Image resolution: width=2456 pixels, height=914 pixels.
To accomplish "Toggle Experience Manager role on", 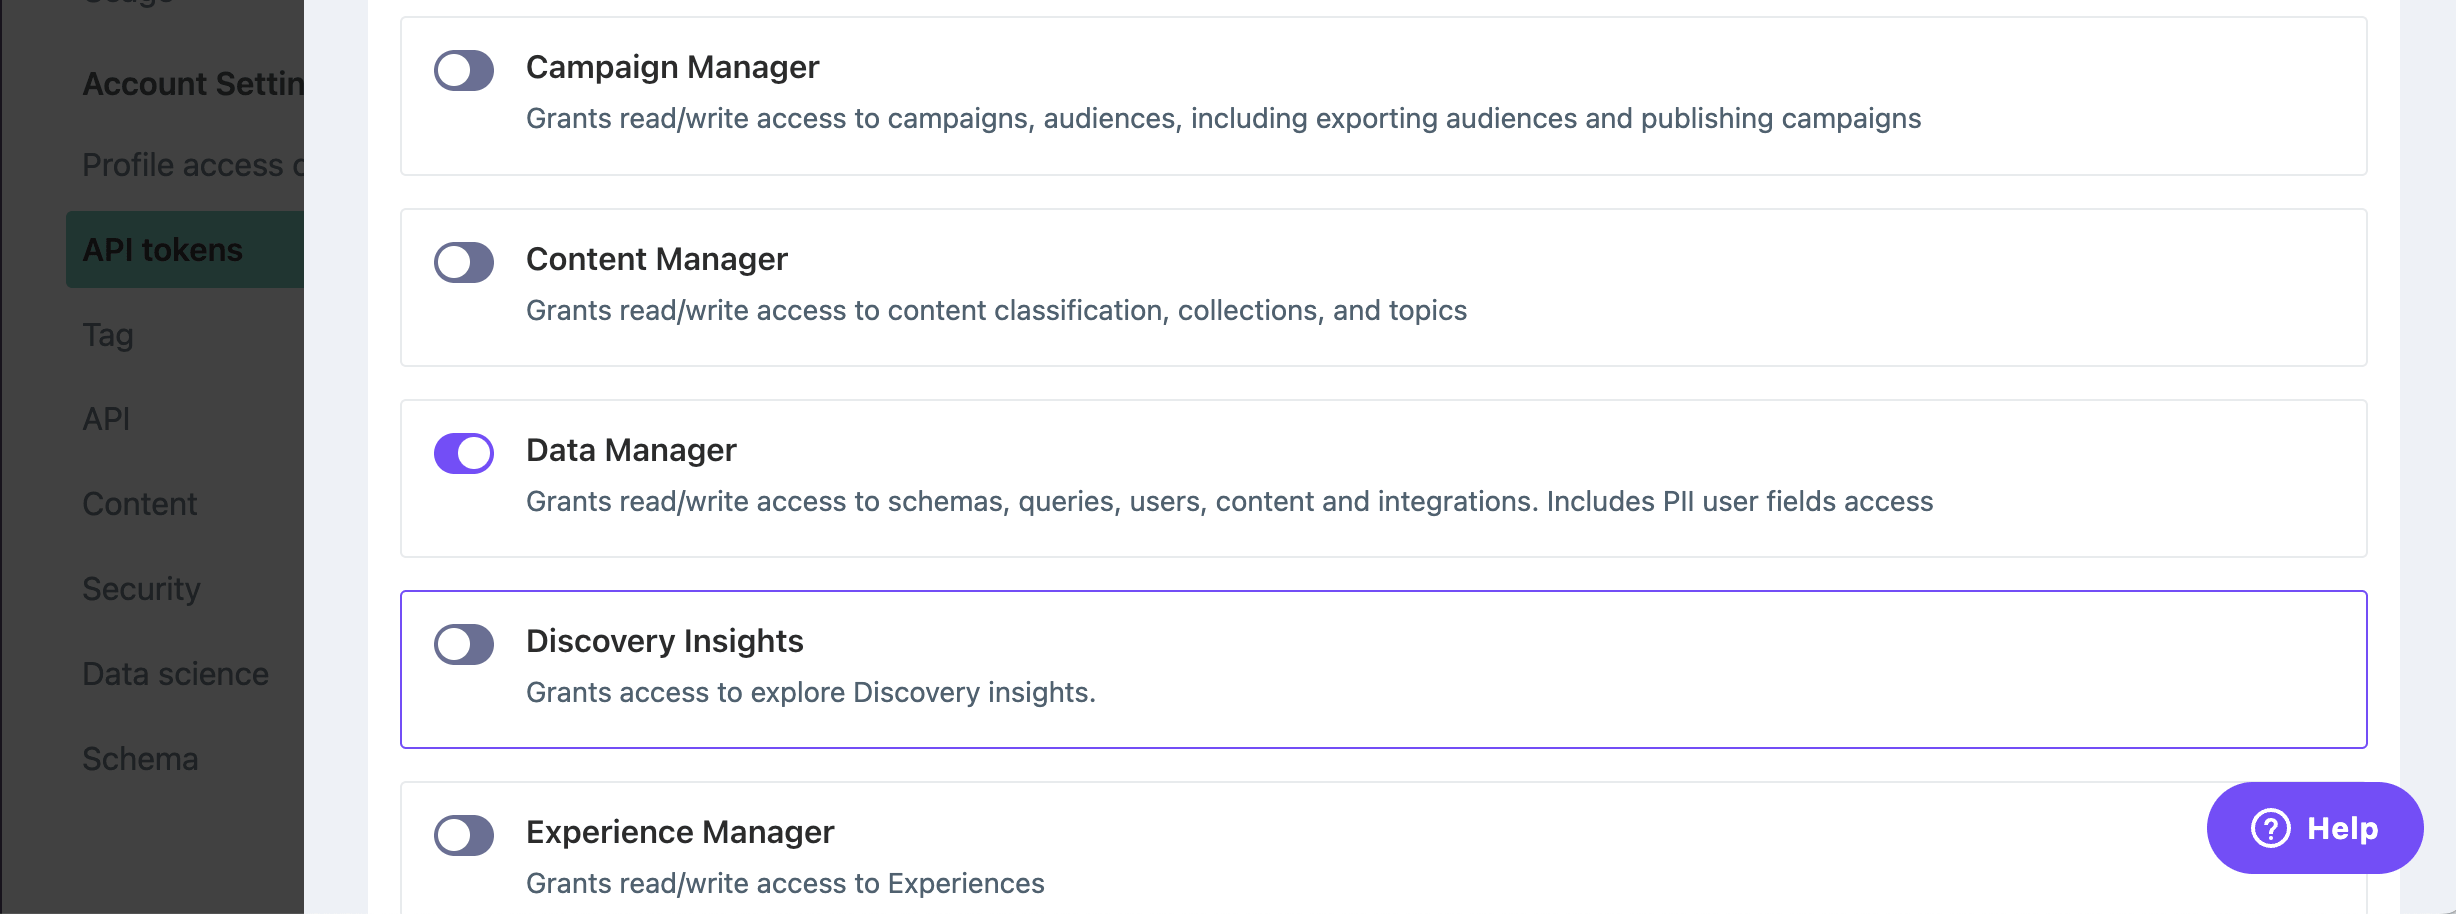I will pyautogui.click(x=464, y=836).
